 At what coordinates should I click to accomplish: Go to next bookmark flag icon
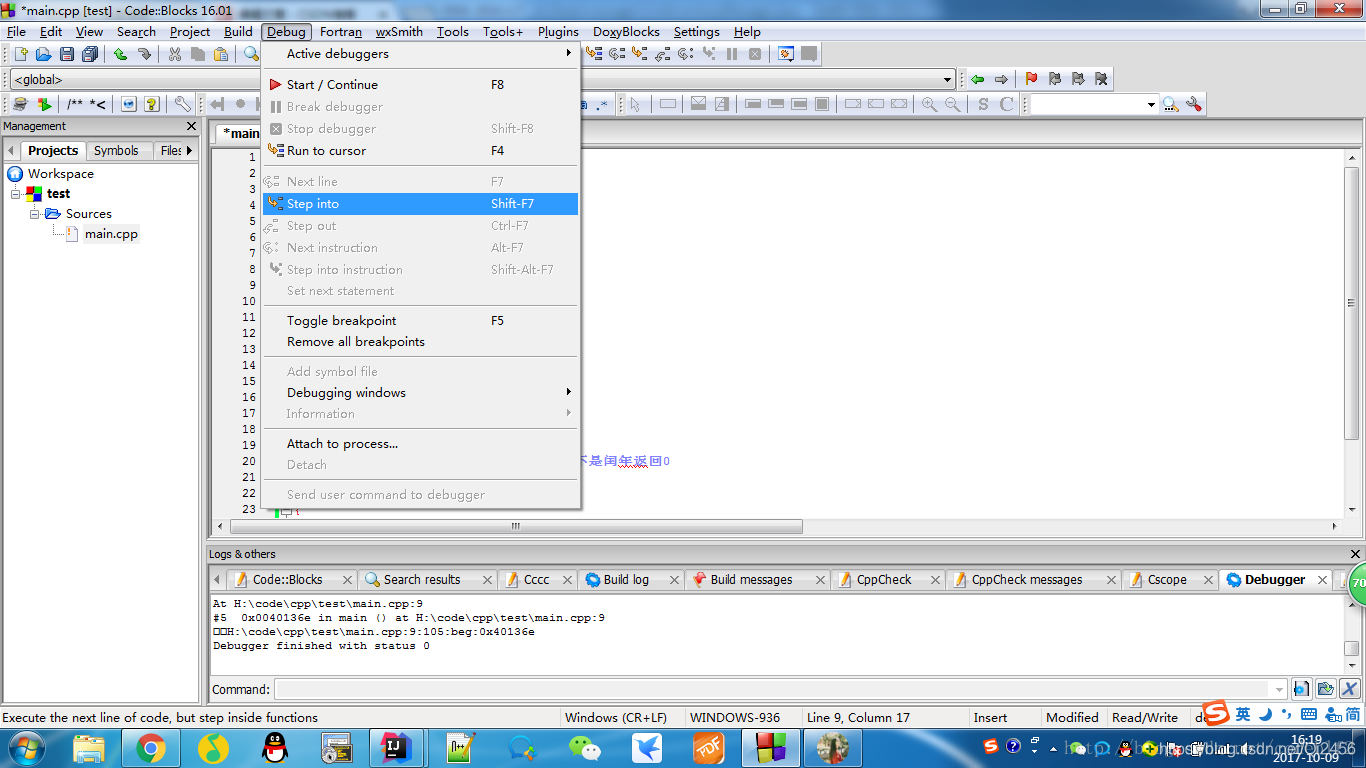coord(1078,79)
